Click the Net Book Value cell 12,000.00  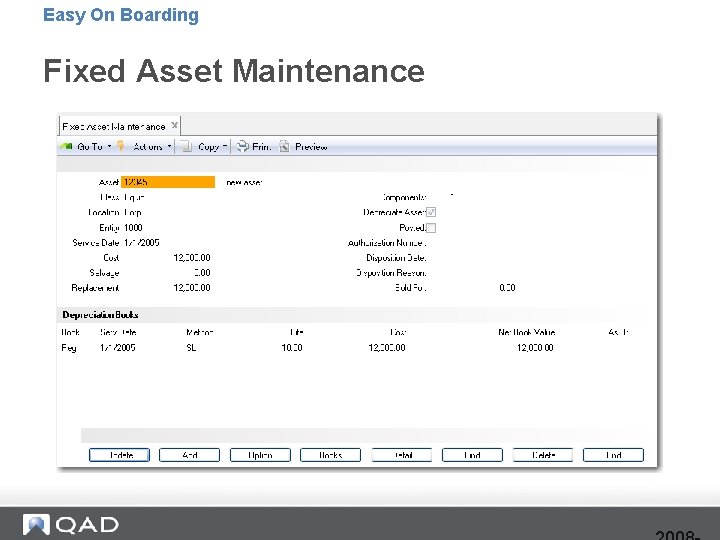pos(535,348)
